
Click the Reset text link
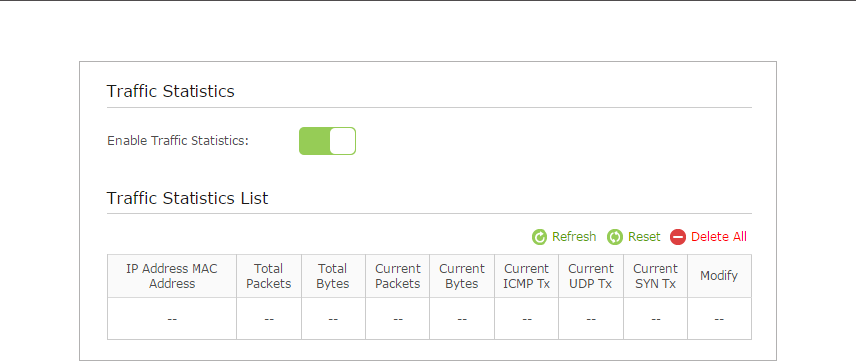[644, 236]
